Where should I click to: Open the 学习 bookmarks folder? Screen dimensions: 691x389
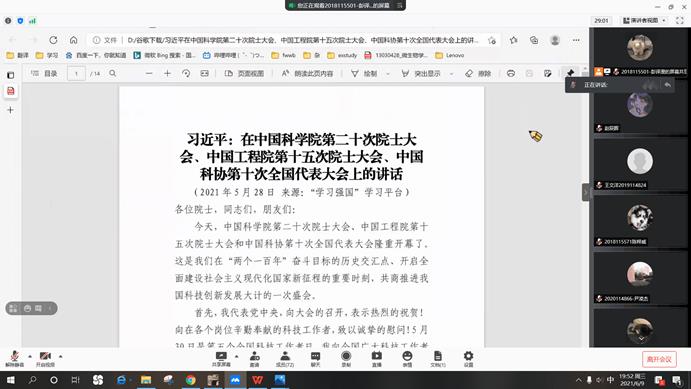47,56
